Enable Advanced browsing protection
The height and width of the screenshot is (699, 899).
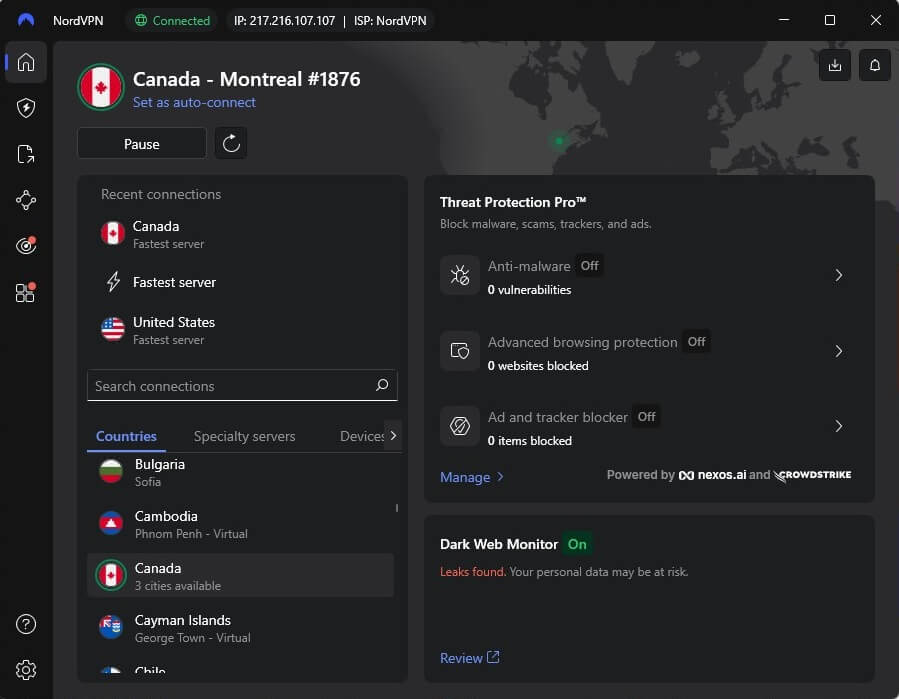coord(696,342)
